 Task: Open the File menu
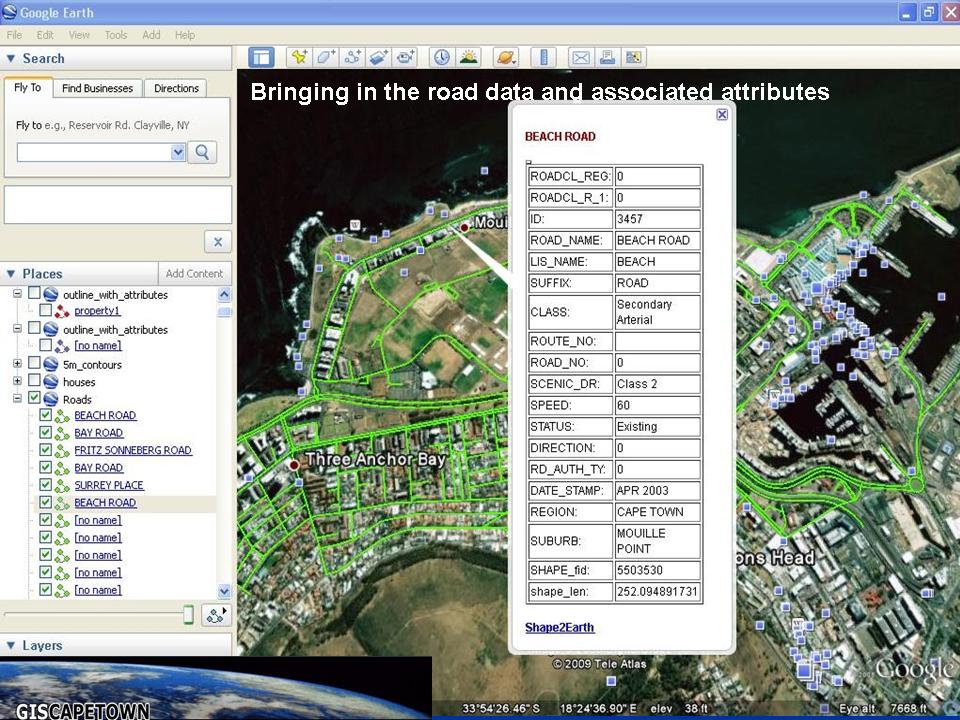pos(14,35)
